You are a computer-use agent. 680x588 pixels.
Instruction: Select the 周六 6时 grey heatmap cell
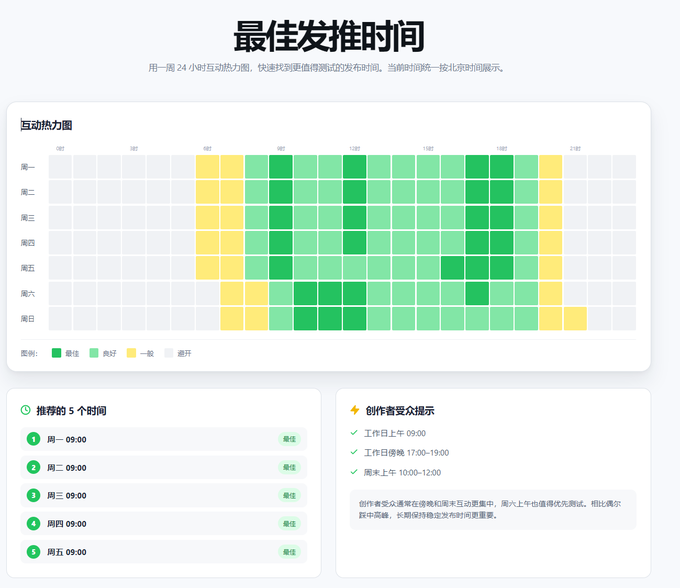(207, 294)
